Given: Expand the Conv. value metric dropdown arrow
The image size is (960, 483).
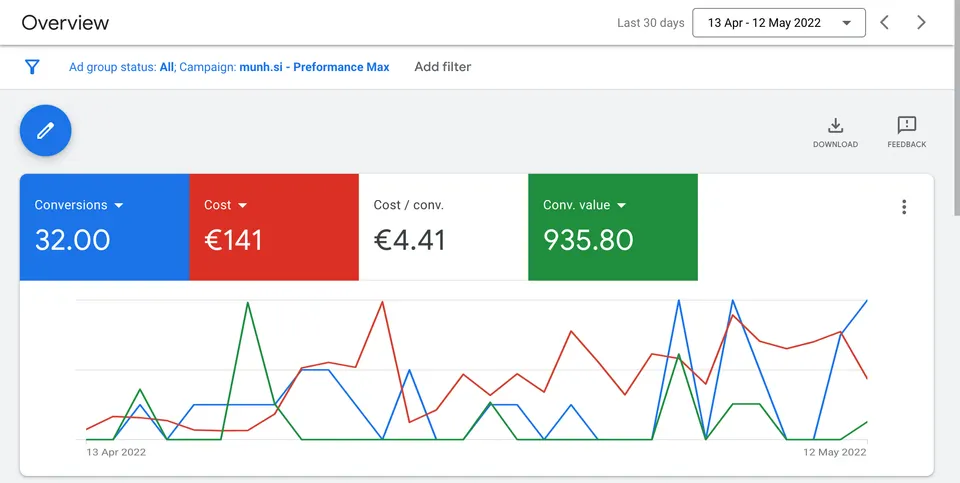Looking at the screenshot, I should pos(621,206).
